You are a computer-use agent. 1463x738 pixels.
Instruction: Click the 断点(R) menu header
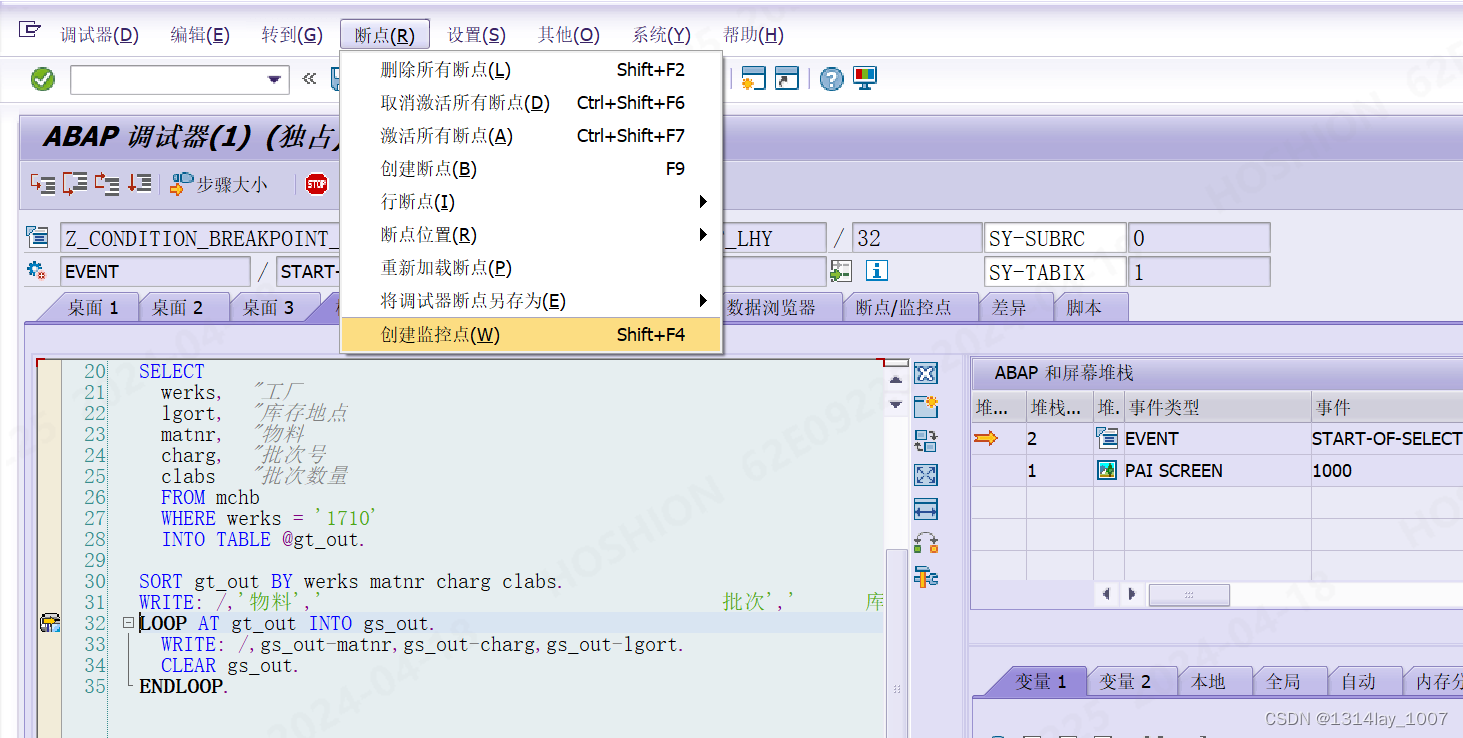(x=385, y=35)
